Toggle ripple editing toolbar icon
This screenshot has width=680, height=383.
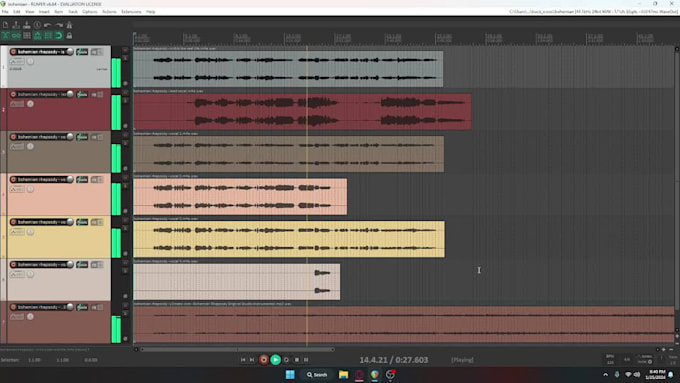pos(26,36)
